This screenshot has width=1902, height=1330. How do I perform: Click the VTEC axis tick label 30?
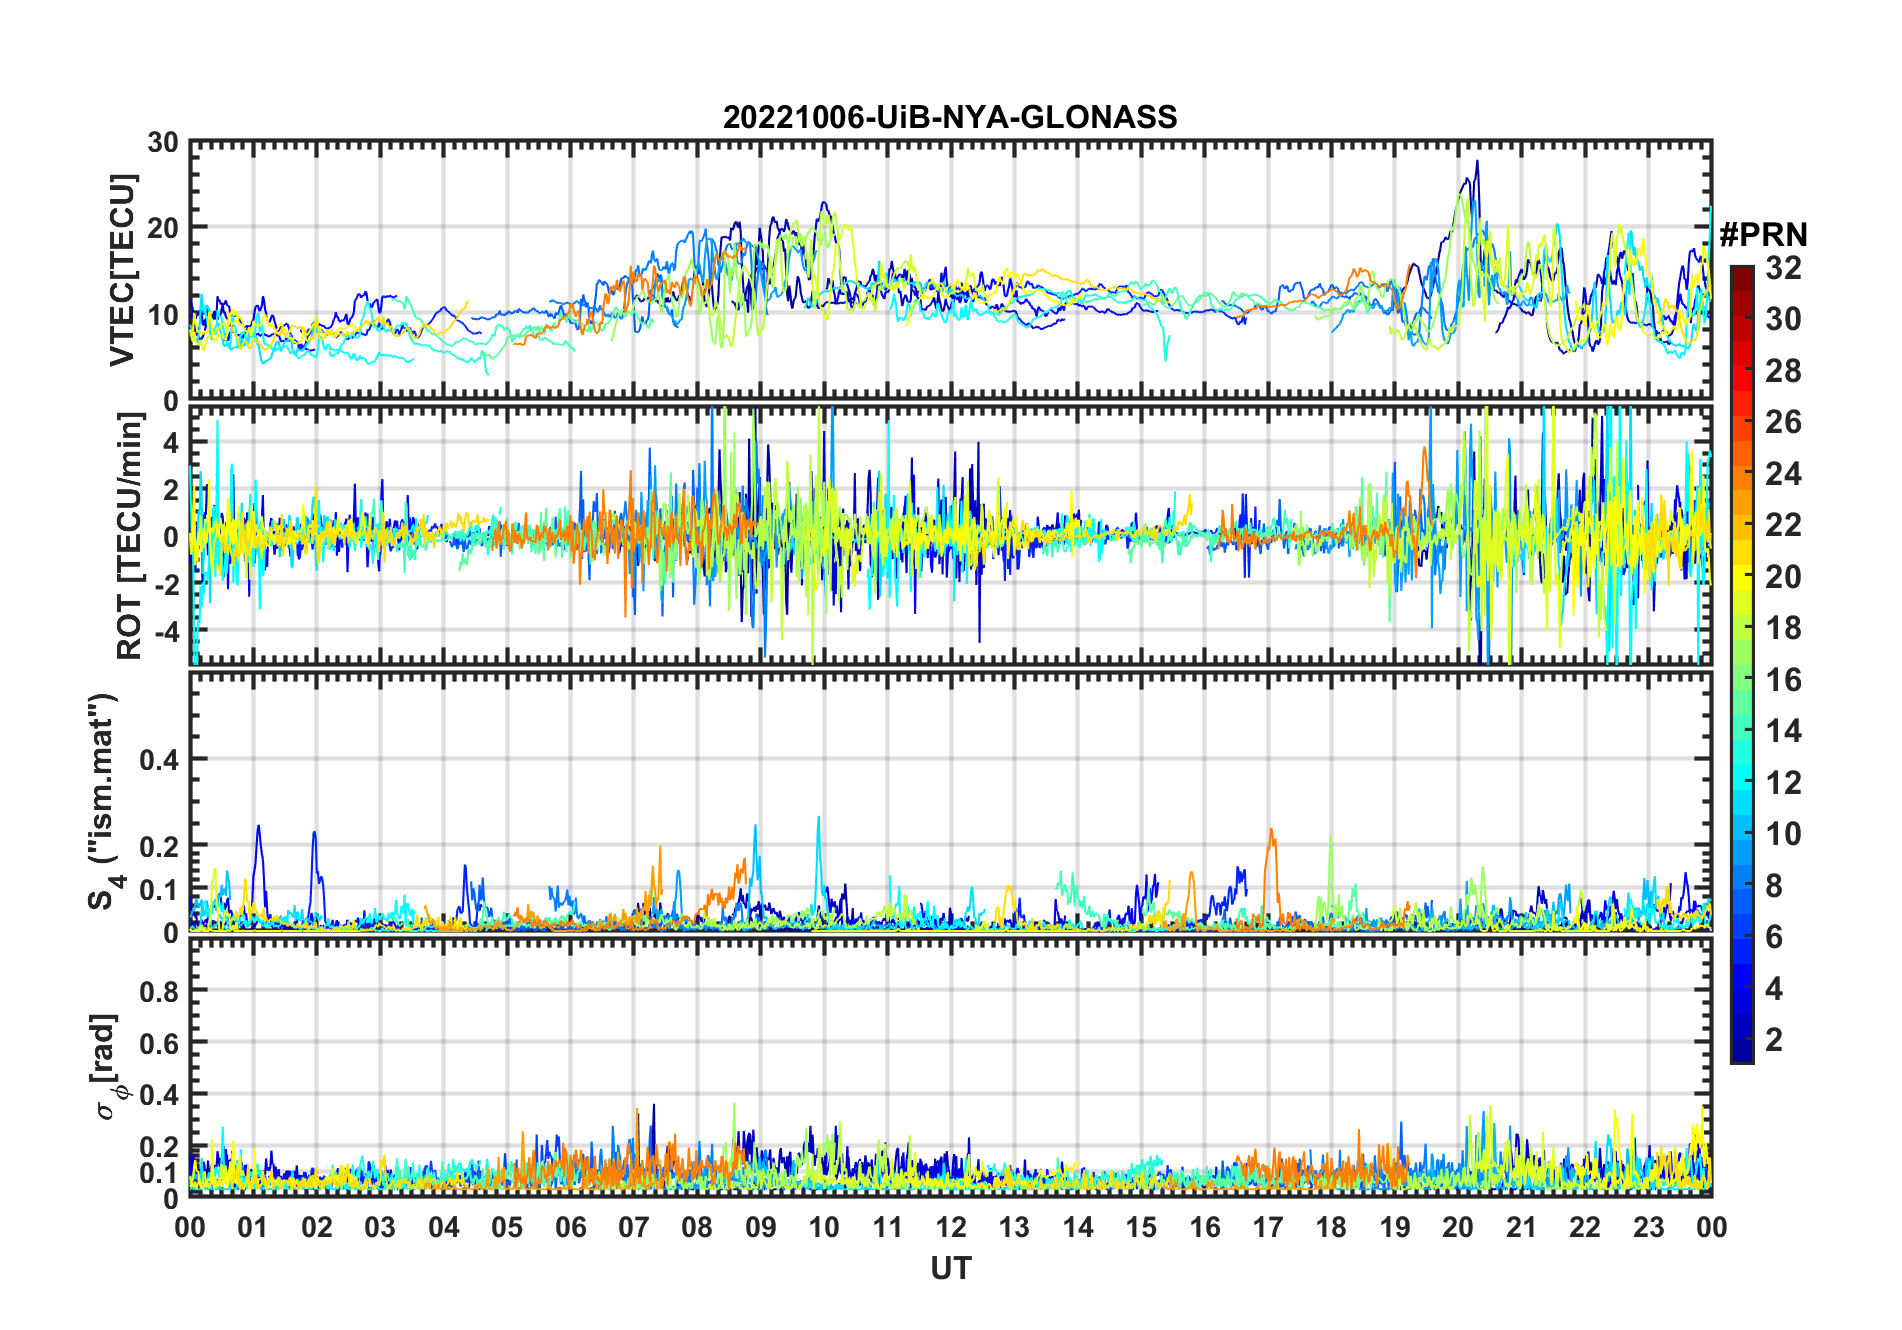[x=163, y=143]
